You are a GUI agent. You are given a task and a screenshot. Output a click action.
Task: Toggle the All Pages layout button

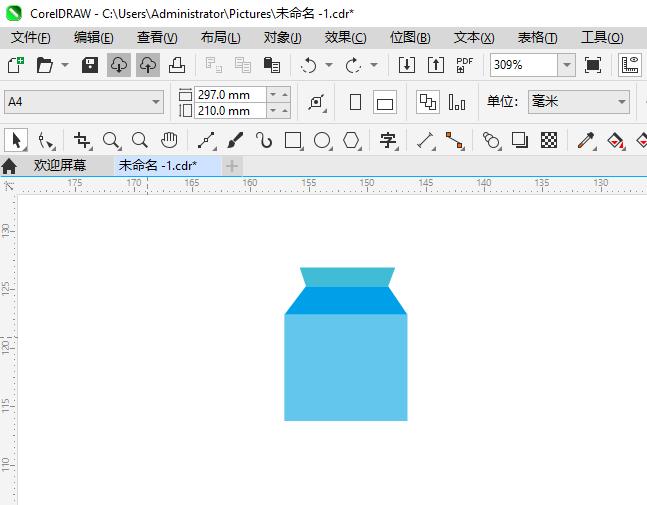[x=427, y=102]
